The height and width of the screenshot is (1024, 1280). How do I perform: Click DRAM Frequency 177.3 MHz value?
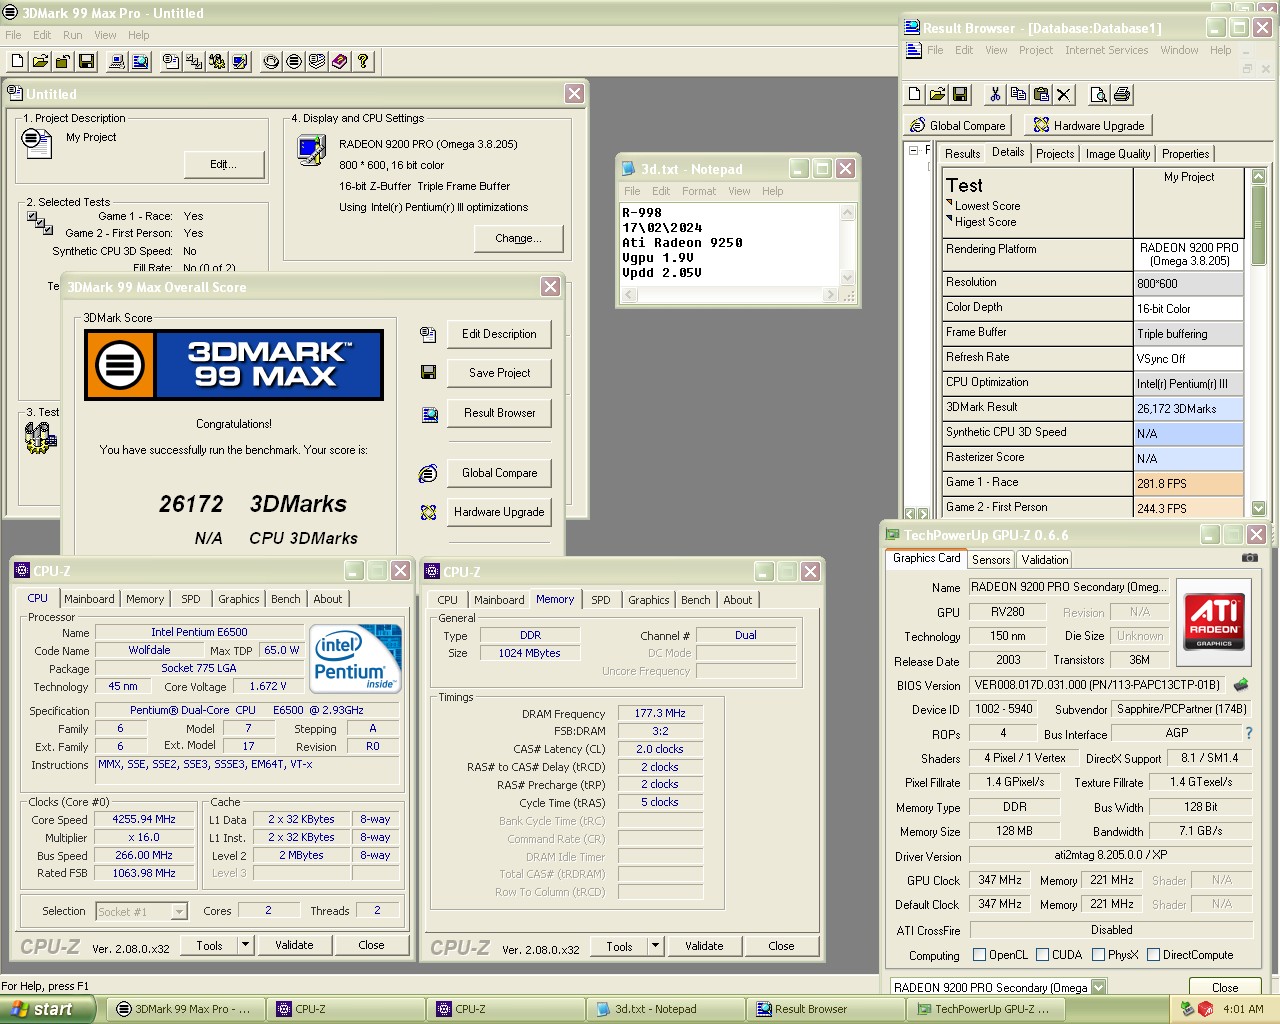pos(660,713)
